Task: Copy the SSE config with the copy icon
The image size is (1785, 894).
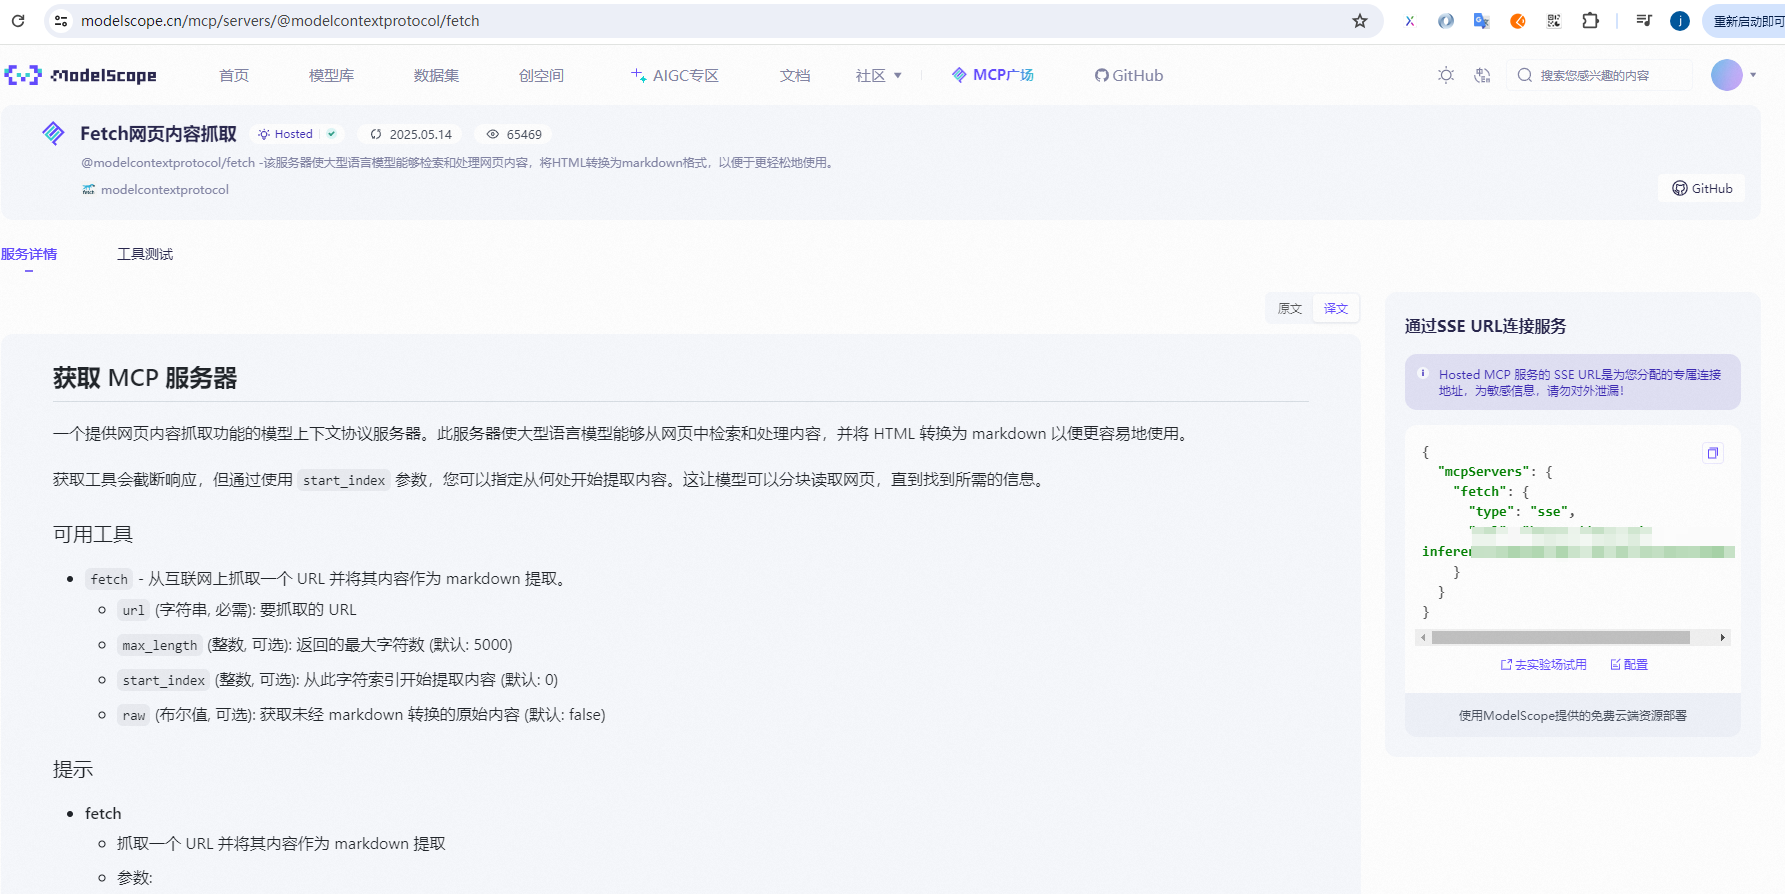Action: coord(1713,453)
